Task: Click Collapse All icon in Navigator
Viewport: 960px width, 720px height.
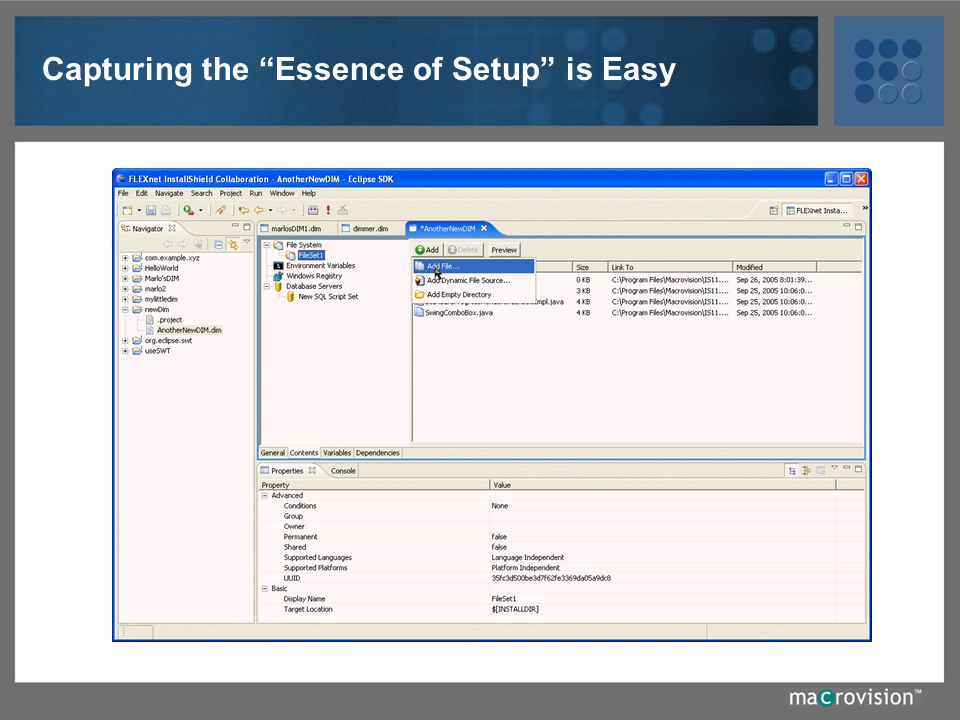Action: (219, 244)
